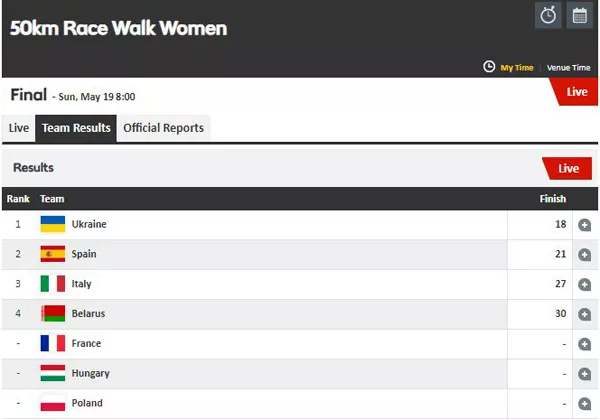This screenshot has width=600, height=420.
Task: Click the Italy flag icon
Action: pos(53,284)
